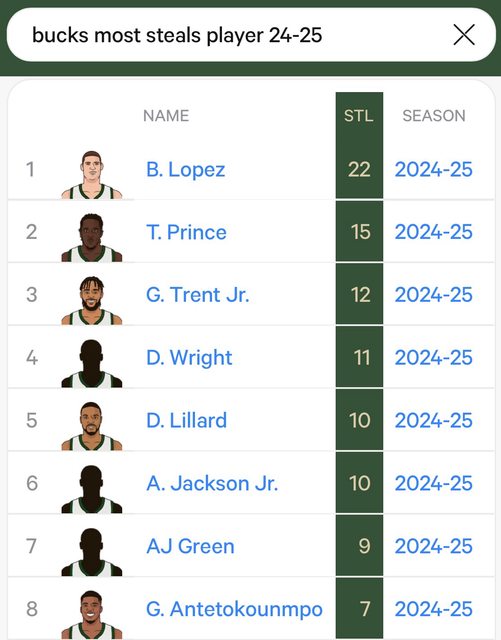Open G. Antetokounmpo player portrait
The height and width of the screenshot is (640, 501).
coord(92,615)
